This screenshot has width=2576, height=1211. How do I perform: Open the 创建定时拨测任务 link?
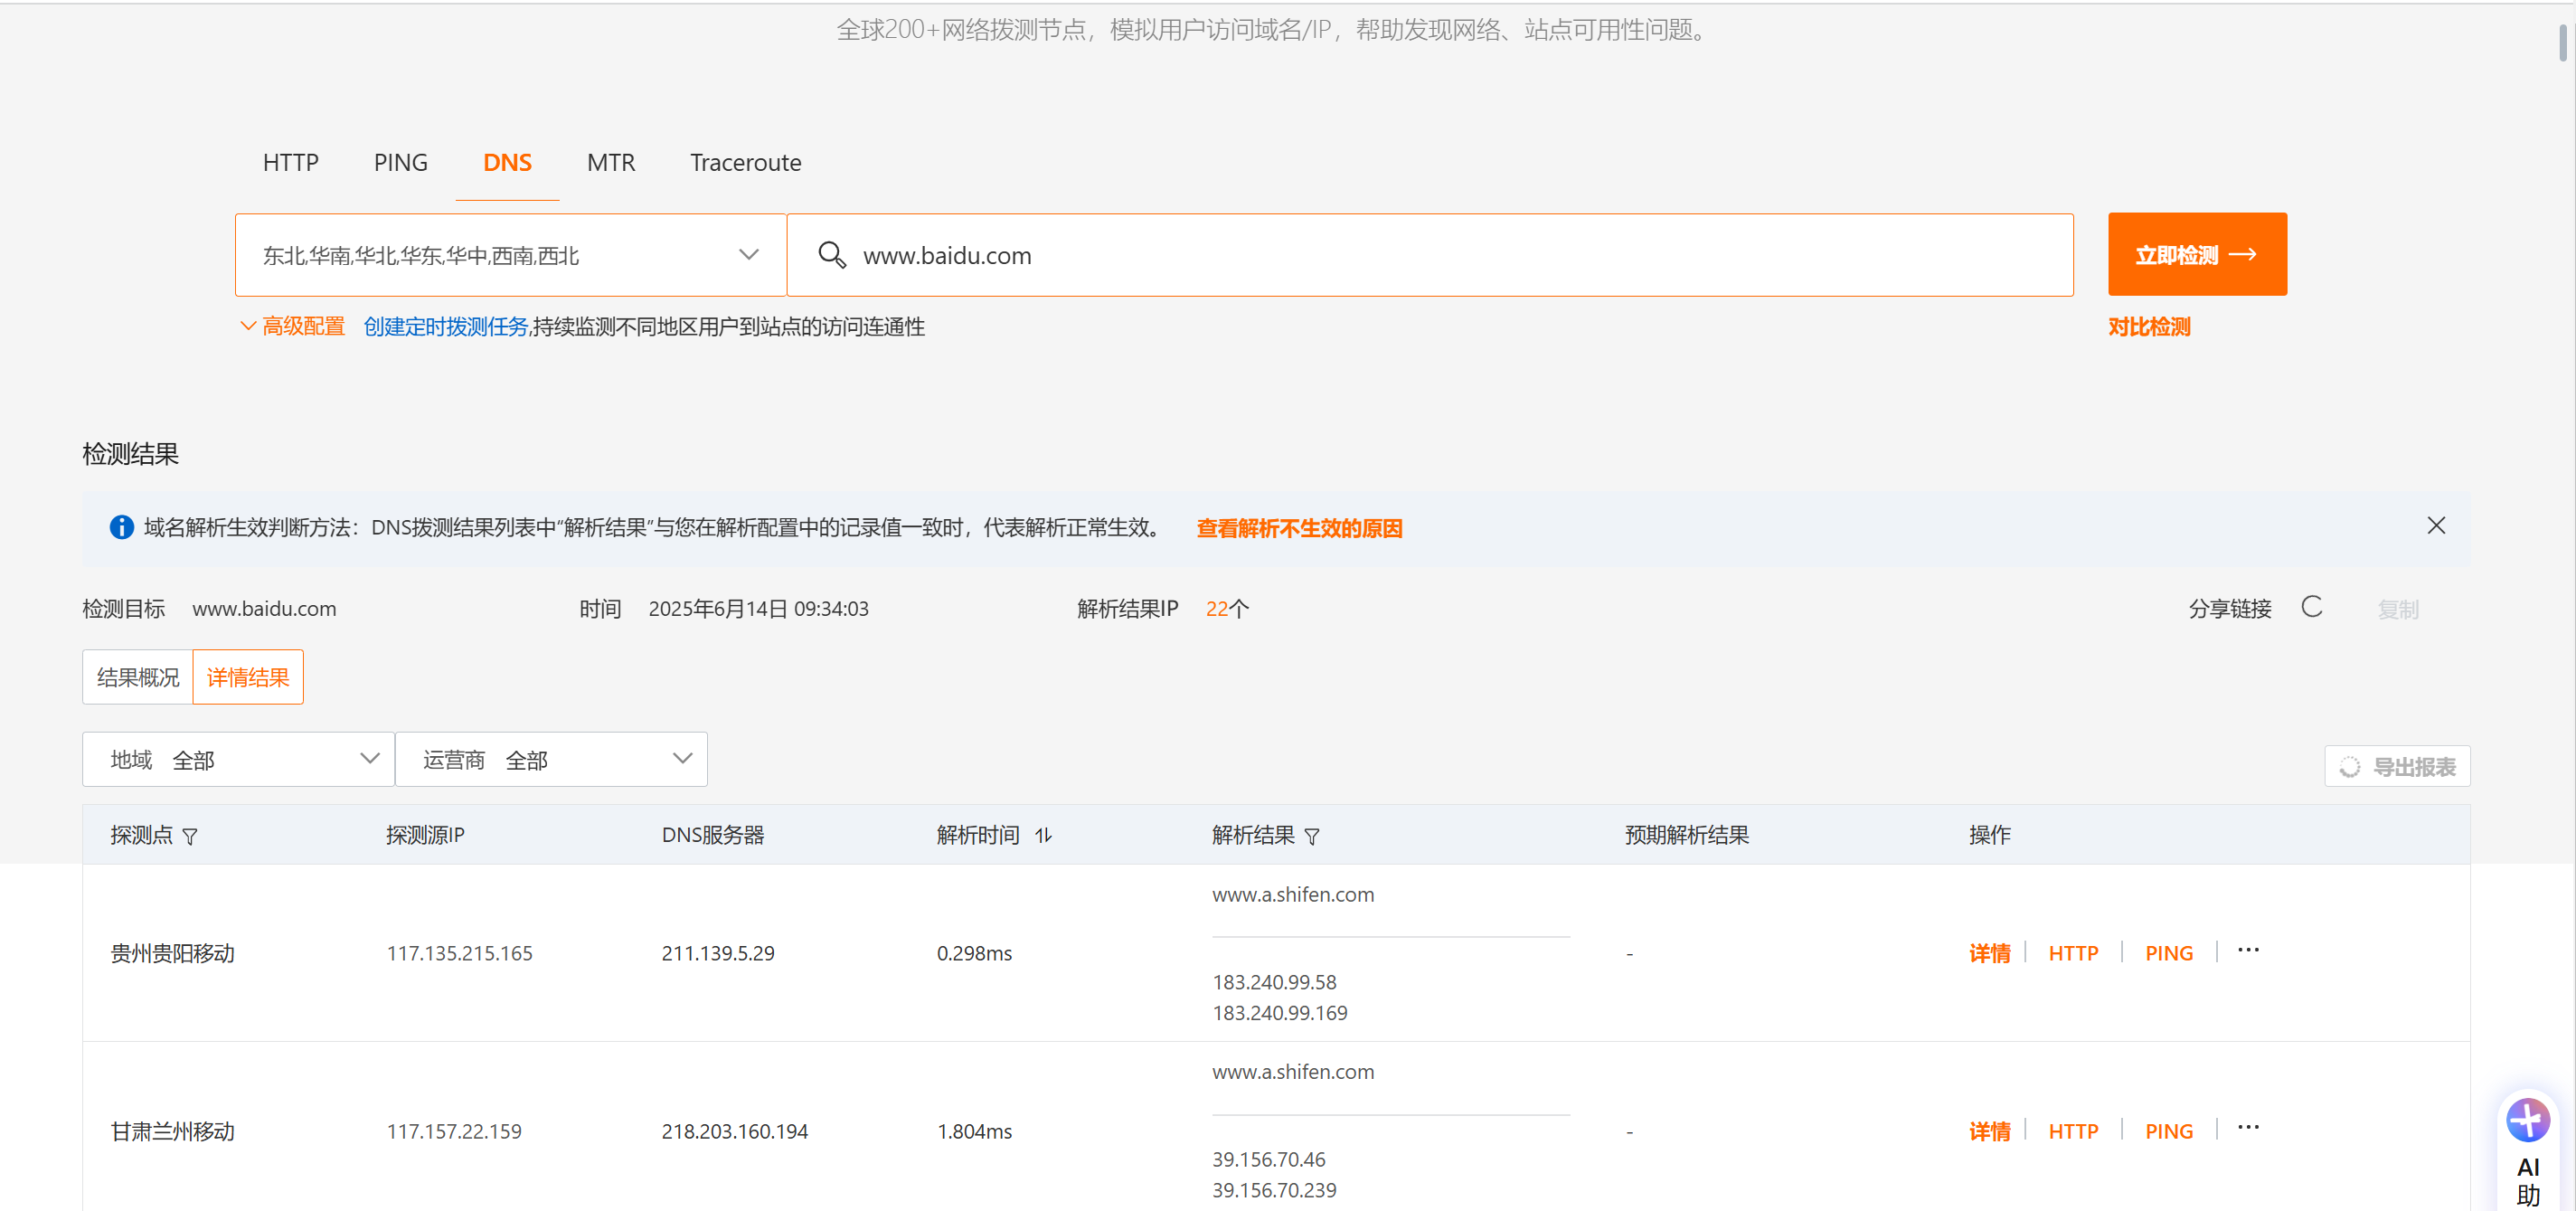pos(445,327)
